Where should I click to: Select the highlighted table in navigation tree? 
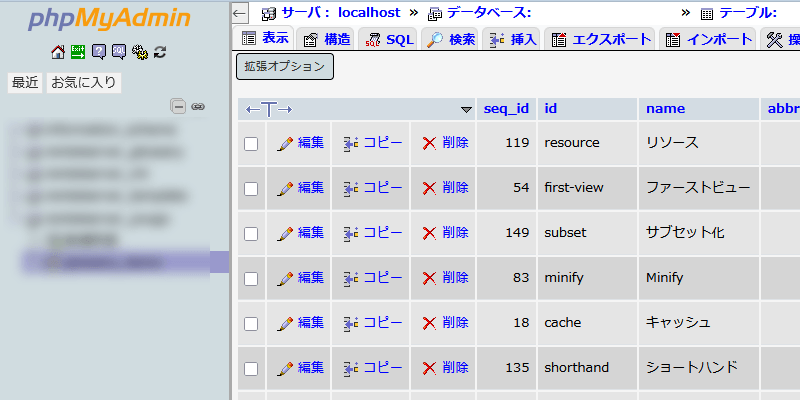[125, 262]
